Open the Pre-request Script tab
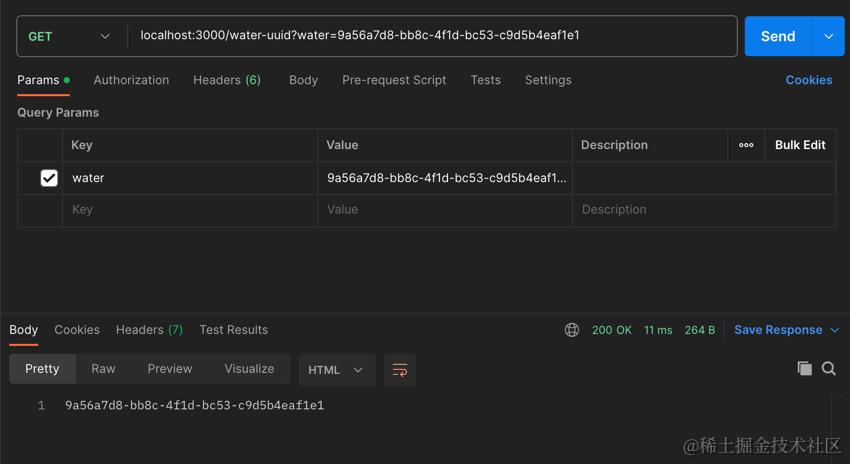 tap(394, 80)
